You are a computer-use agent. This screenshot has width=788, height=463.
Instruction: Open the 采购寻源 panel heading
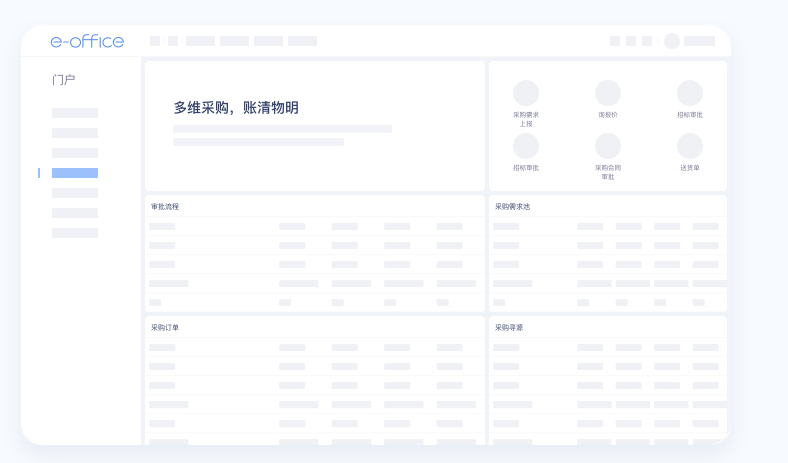tap(509, 328)
